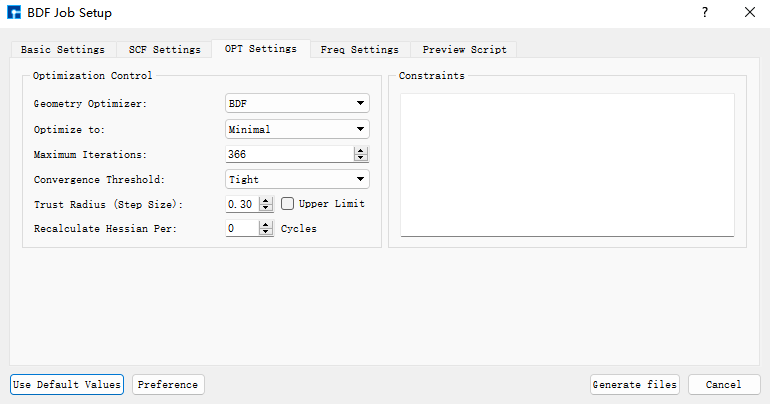Open the Preference button
Viewport: 770px width, 404px height.
click(168, 385)
